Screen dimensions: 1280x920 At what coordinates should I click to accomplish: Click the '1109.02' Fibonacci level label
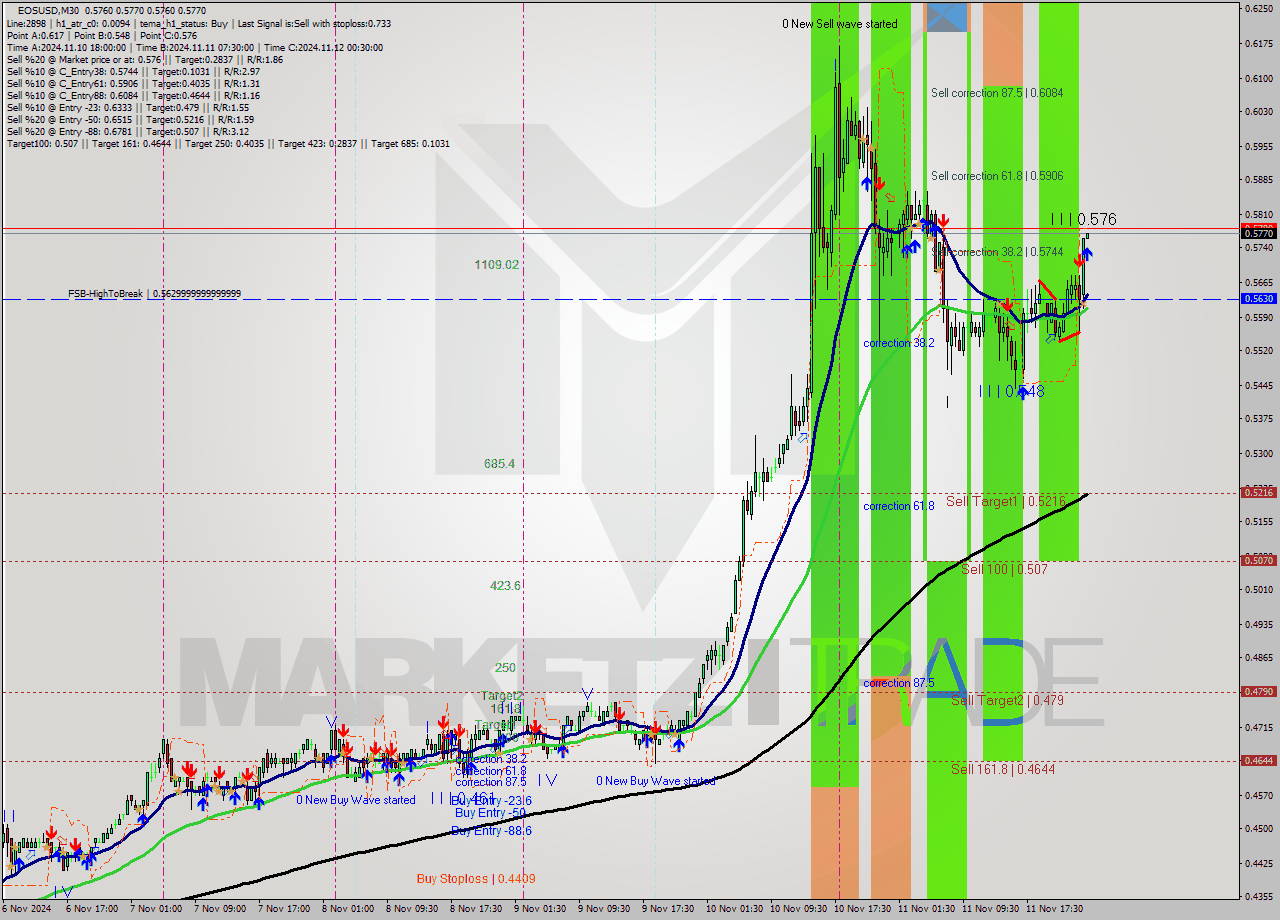pos(497,265)
